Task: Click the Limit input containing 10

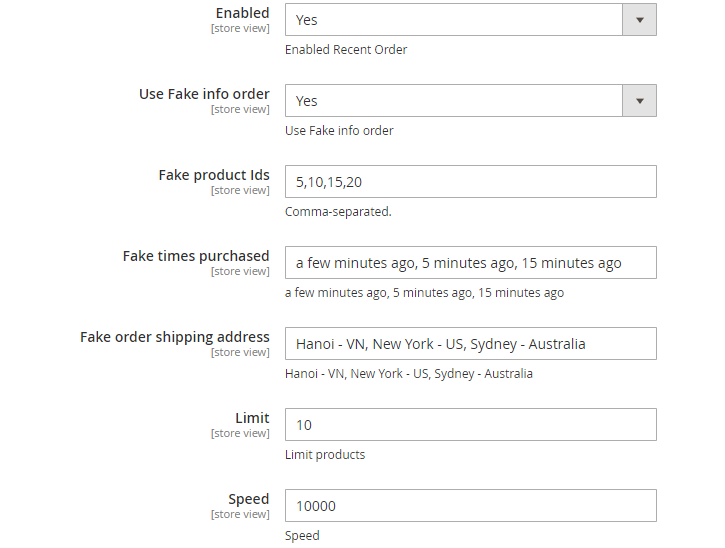Action: click(470, 425)
